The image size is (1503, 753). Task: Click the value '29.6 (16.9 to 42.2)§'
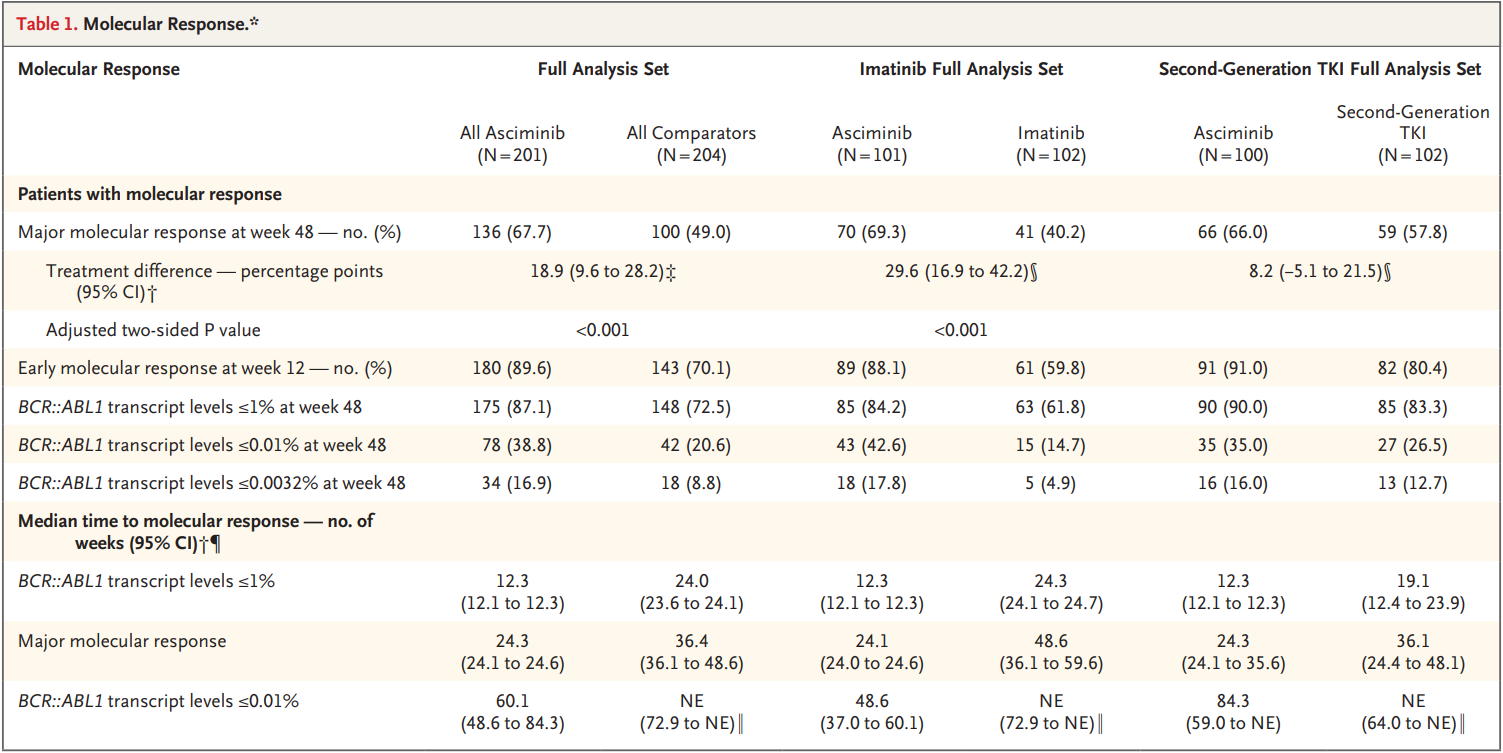tap(962, 271)
